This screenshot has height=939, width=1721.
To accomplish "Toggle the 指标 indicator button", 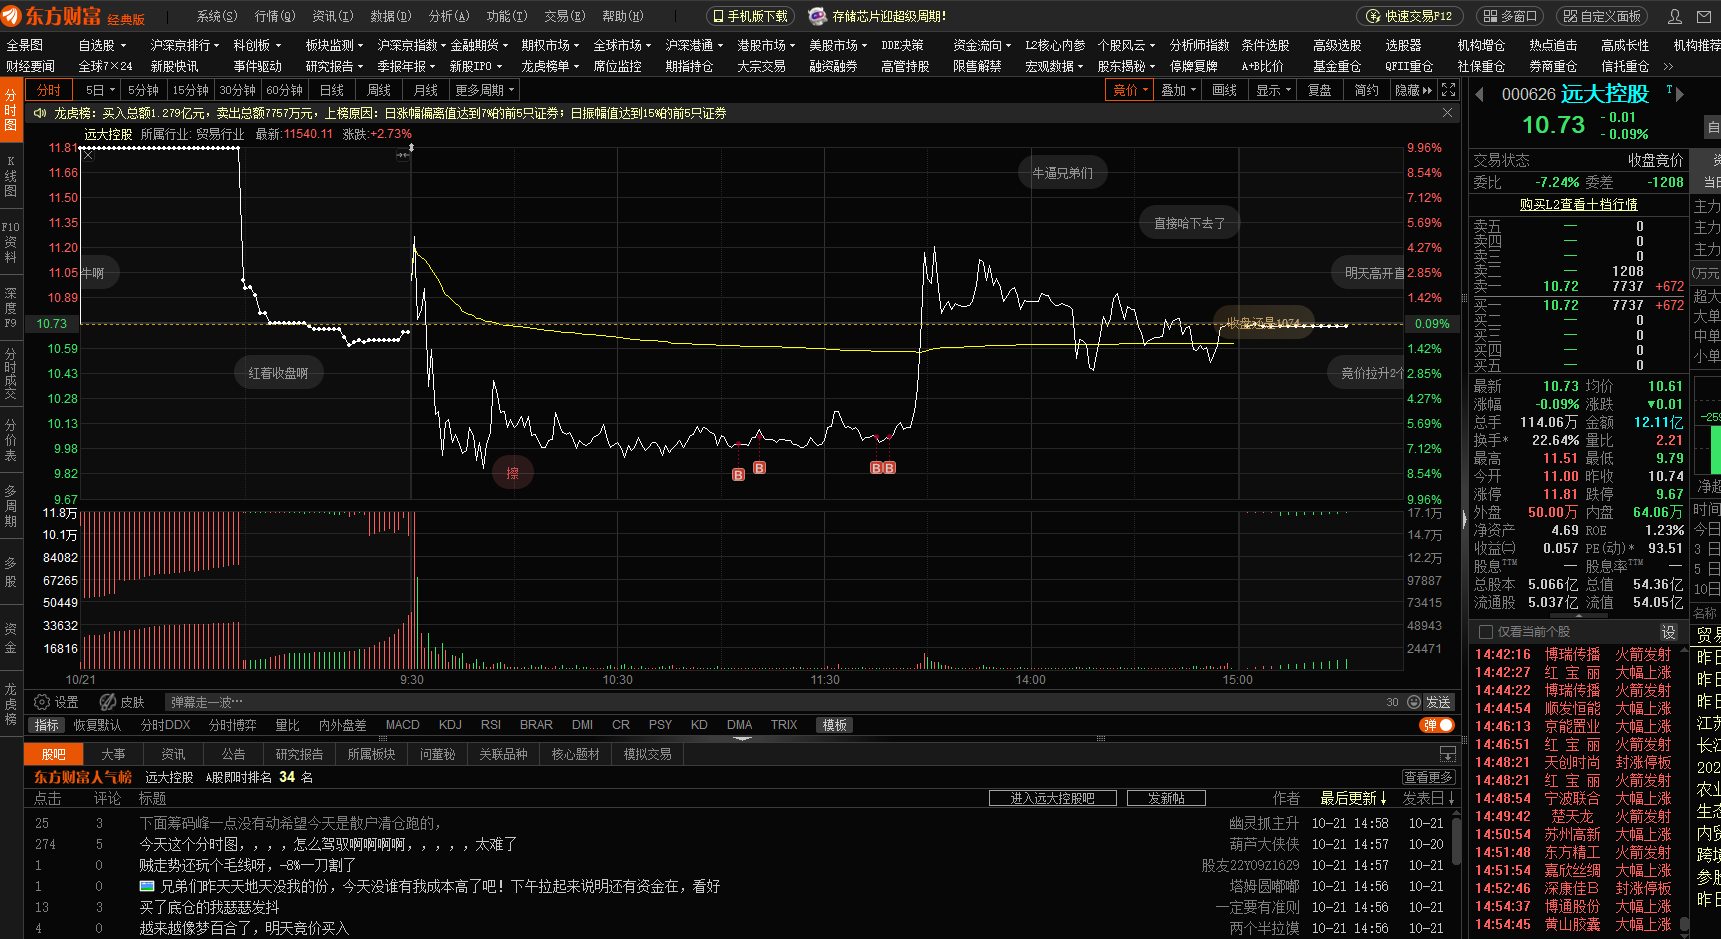I will (47, 725).
